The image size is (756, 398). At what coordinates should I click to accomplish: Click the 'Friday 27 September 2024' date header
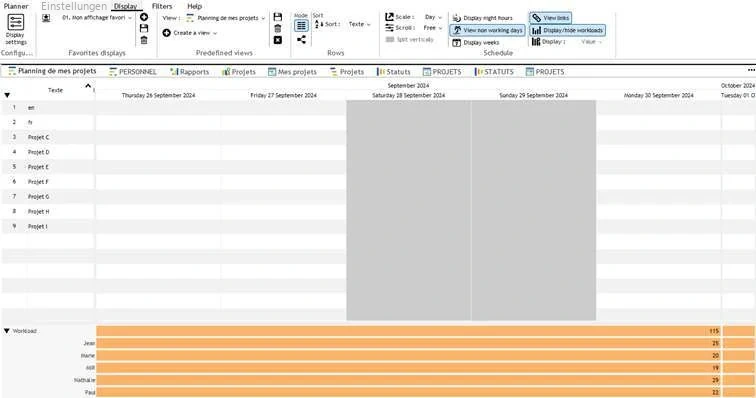click(284, 96)
